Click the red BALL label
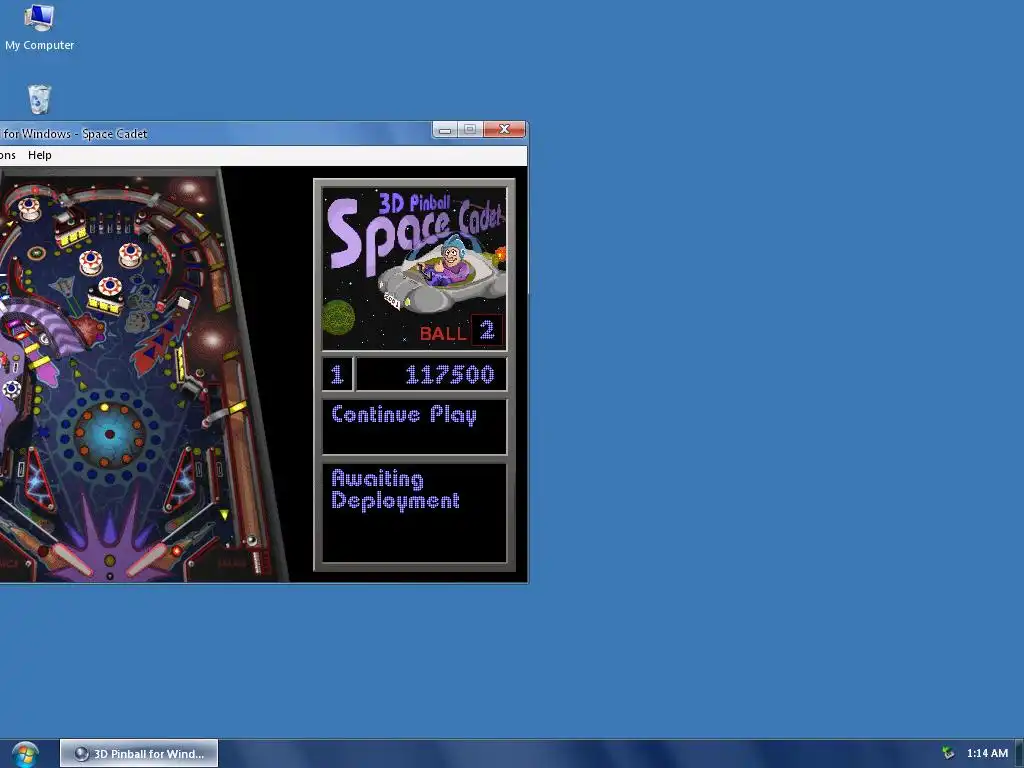Screen dimensions: 1024x768 [x=443, y=334]
